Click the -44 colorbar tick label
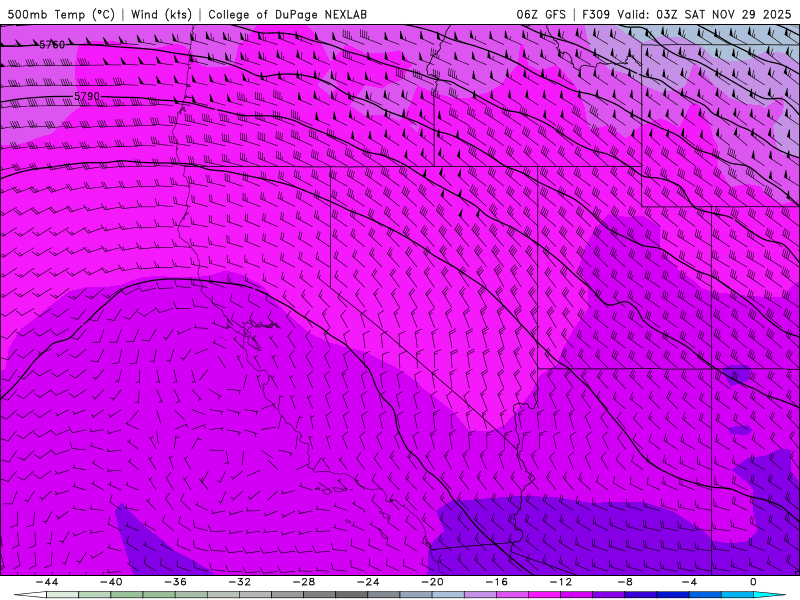Image resolution: width=800 pixels, height=600 pixels. pyautogui.click(x=47, y=582)
